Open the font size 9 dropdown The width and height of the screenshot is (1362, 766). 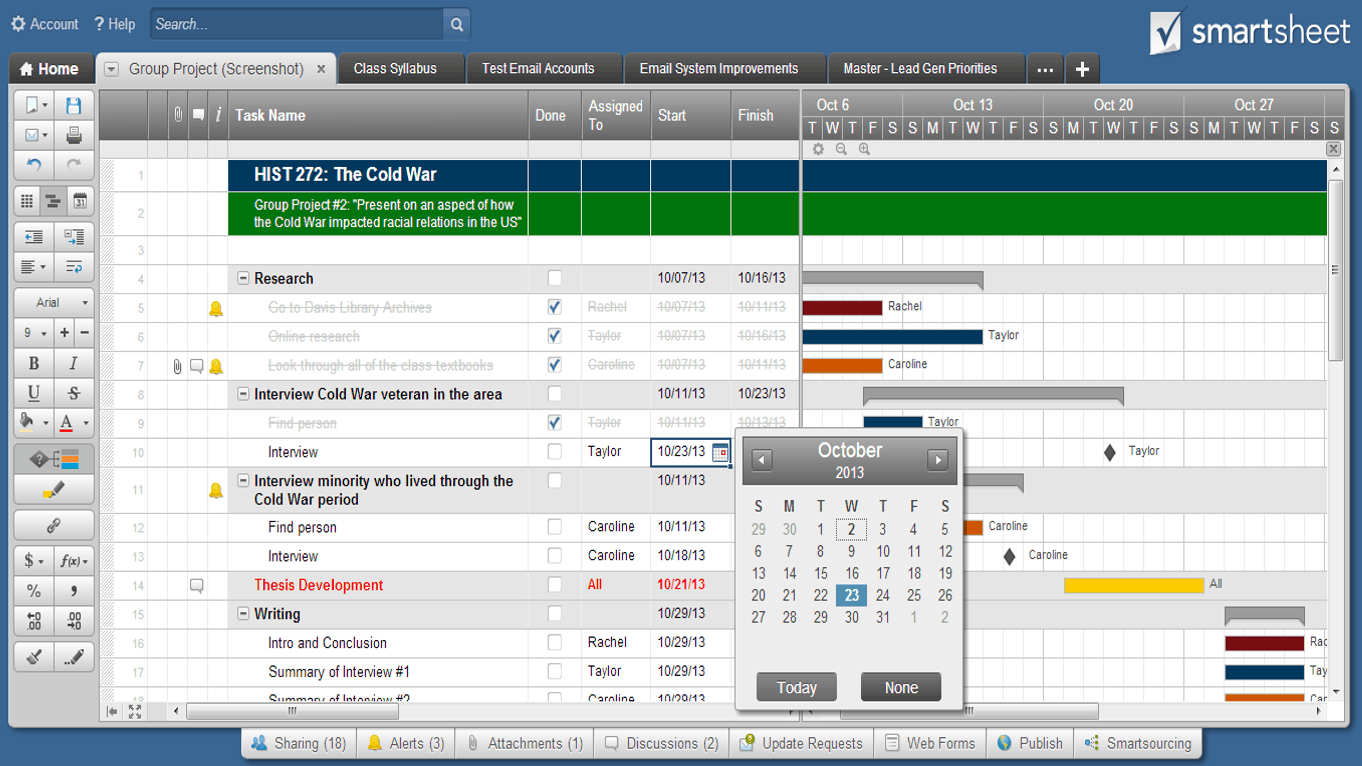click(x=35, y=333)
